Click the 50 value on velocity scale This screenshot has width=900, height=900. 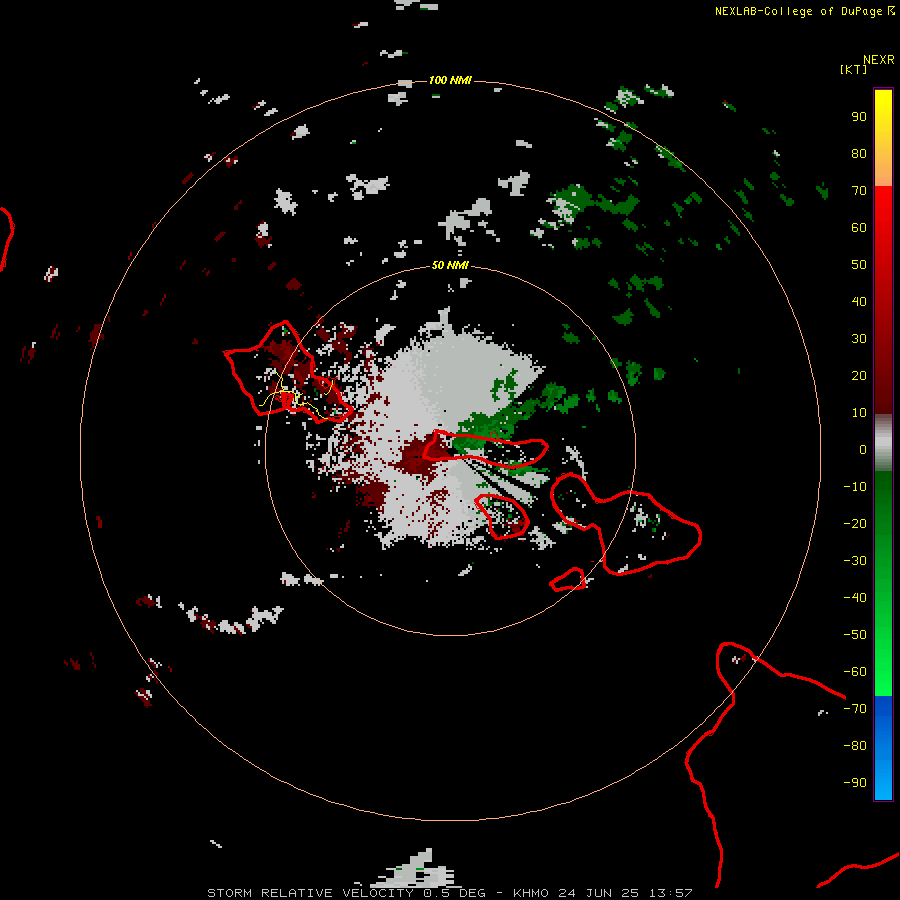point(859,265)
